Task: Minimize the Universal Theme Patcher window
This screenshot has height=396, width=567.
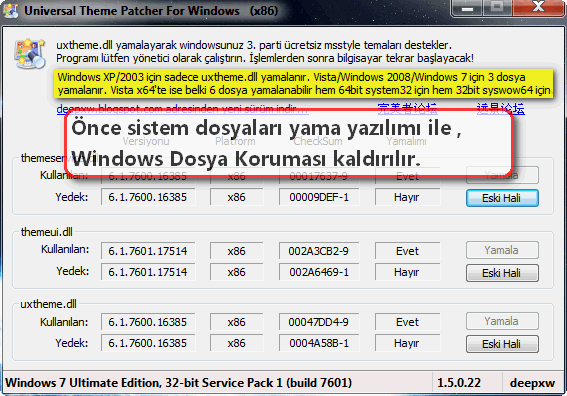Action: point(467,8)
